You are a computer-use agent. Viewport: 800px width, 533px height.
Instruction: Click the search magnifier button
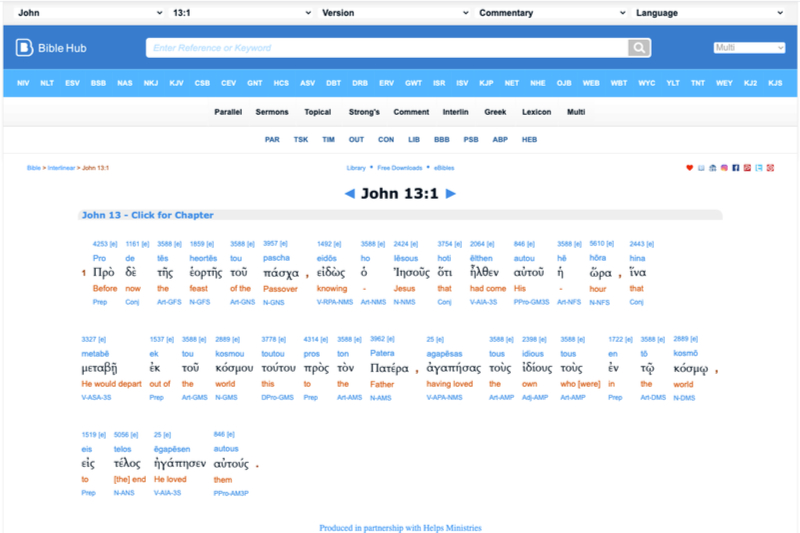[639, 48]
